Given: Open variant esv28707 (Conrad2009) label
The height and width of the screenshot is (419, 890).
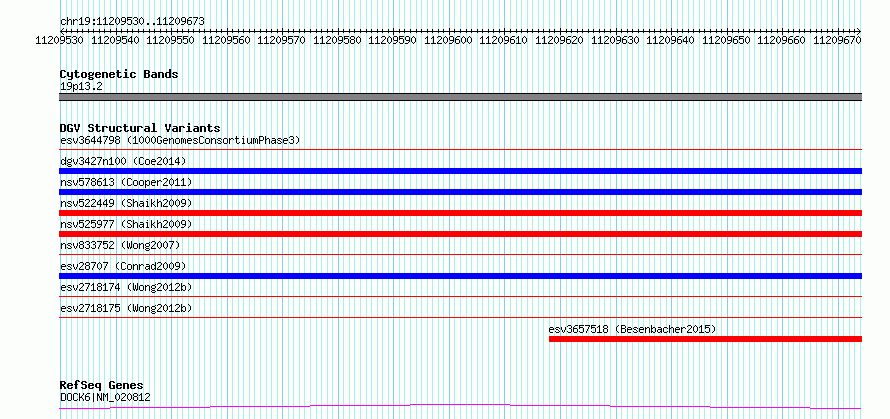Looking at the screenshot, I should click(x=123, y=266).
